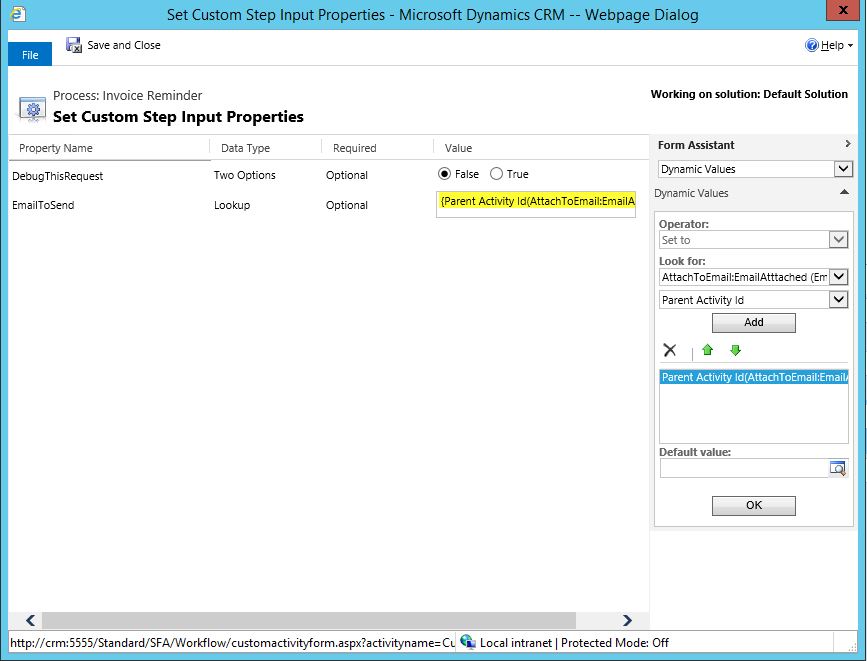Viewport: 867px width, 661px height.
Task: Open the Dynamic Values dropdown in Form Assistant
Action: 843,168
